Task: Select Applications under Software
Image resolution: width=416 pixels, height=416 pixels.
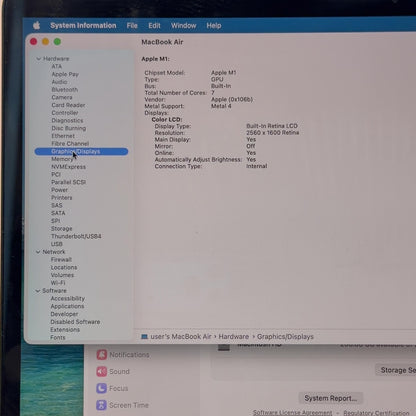Action: [67, 306]
